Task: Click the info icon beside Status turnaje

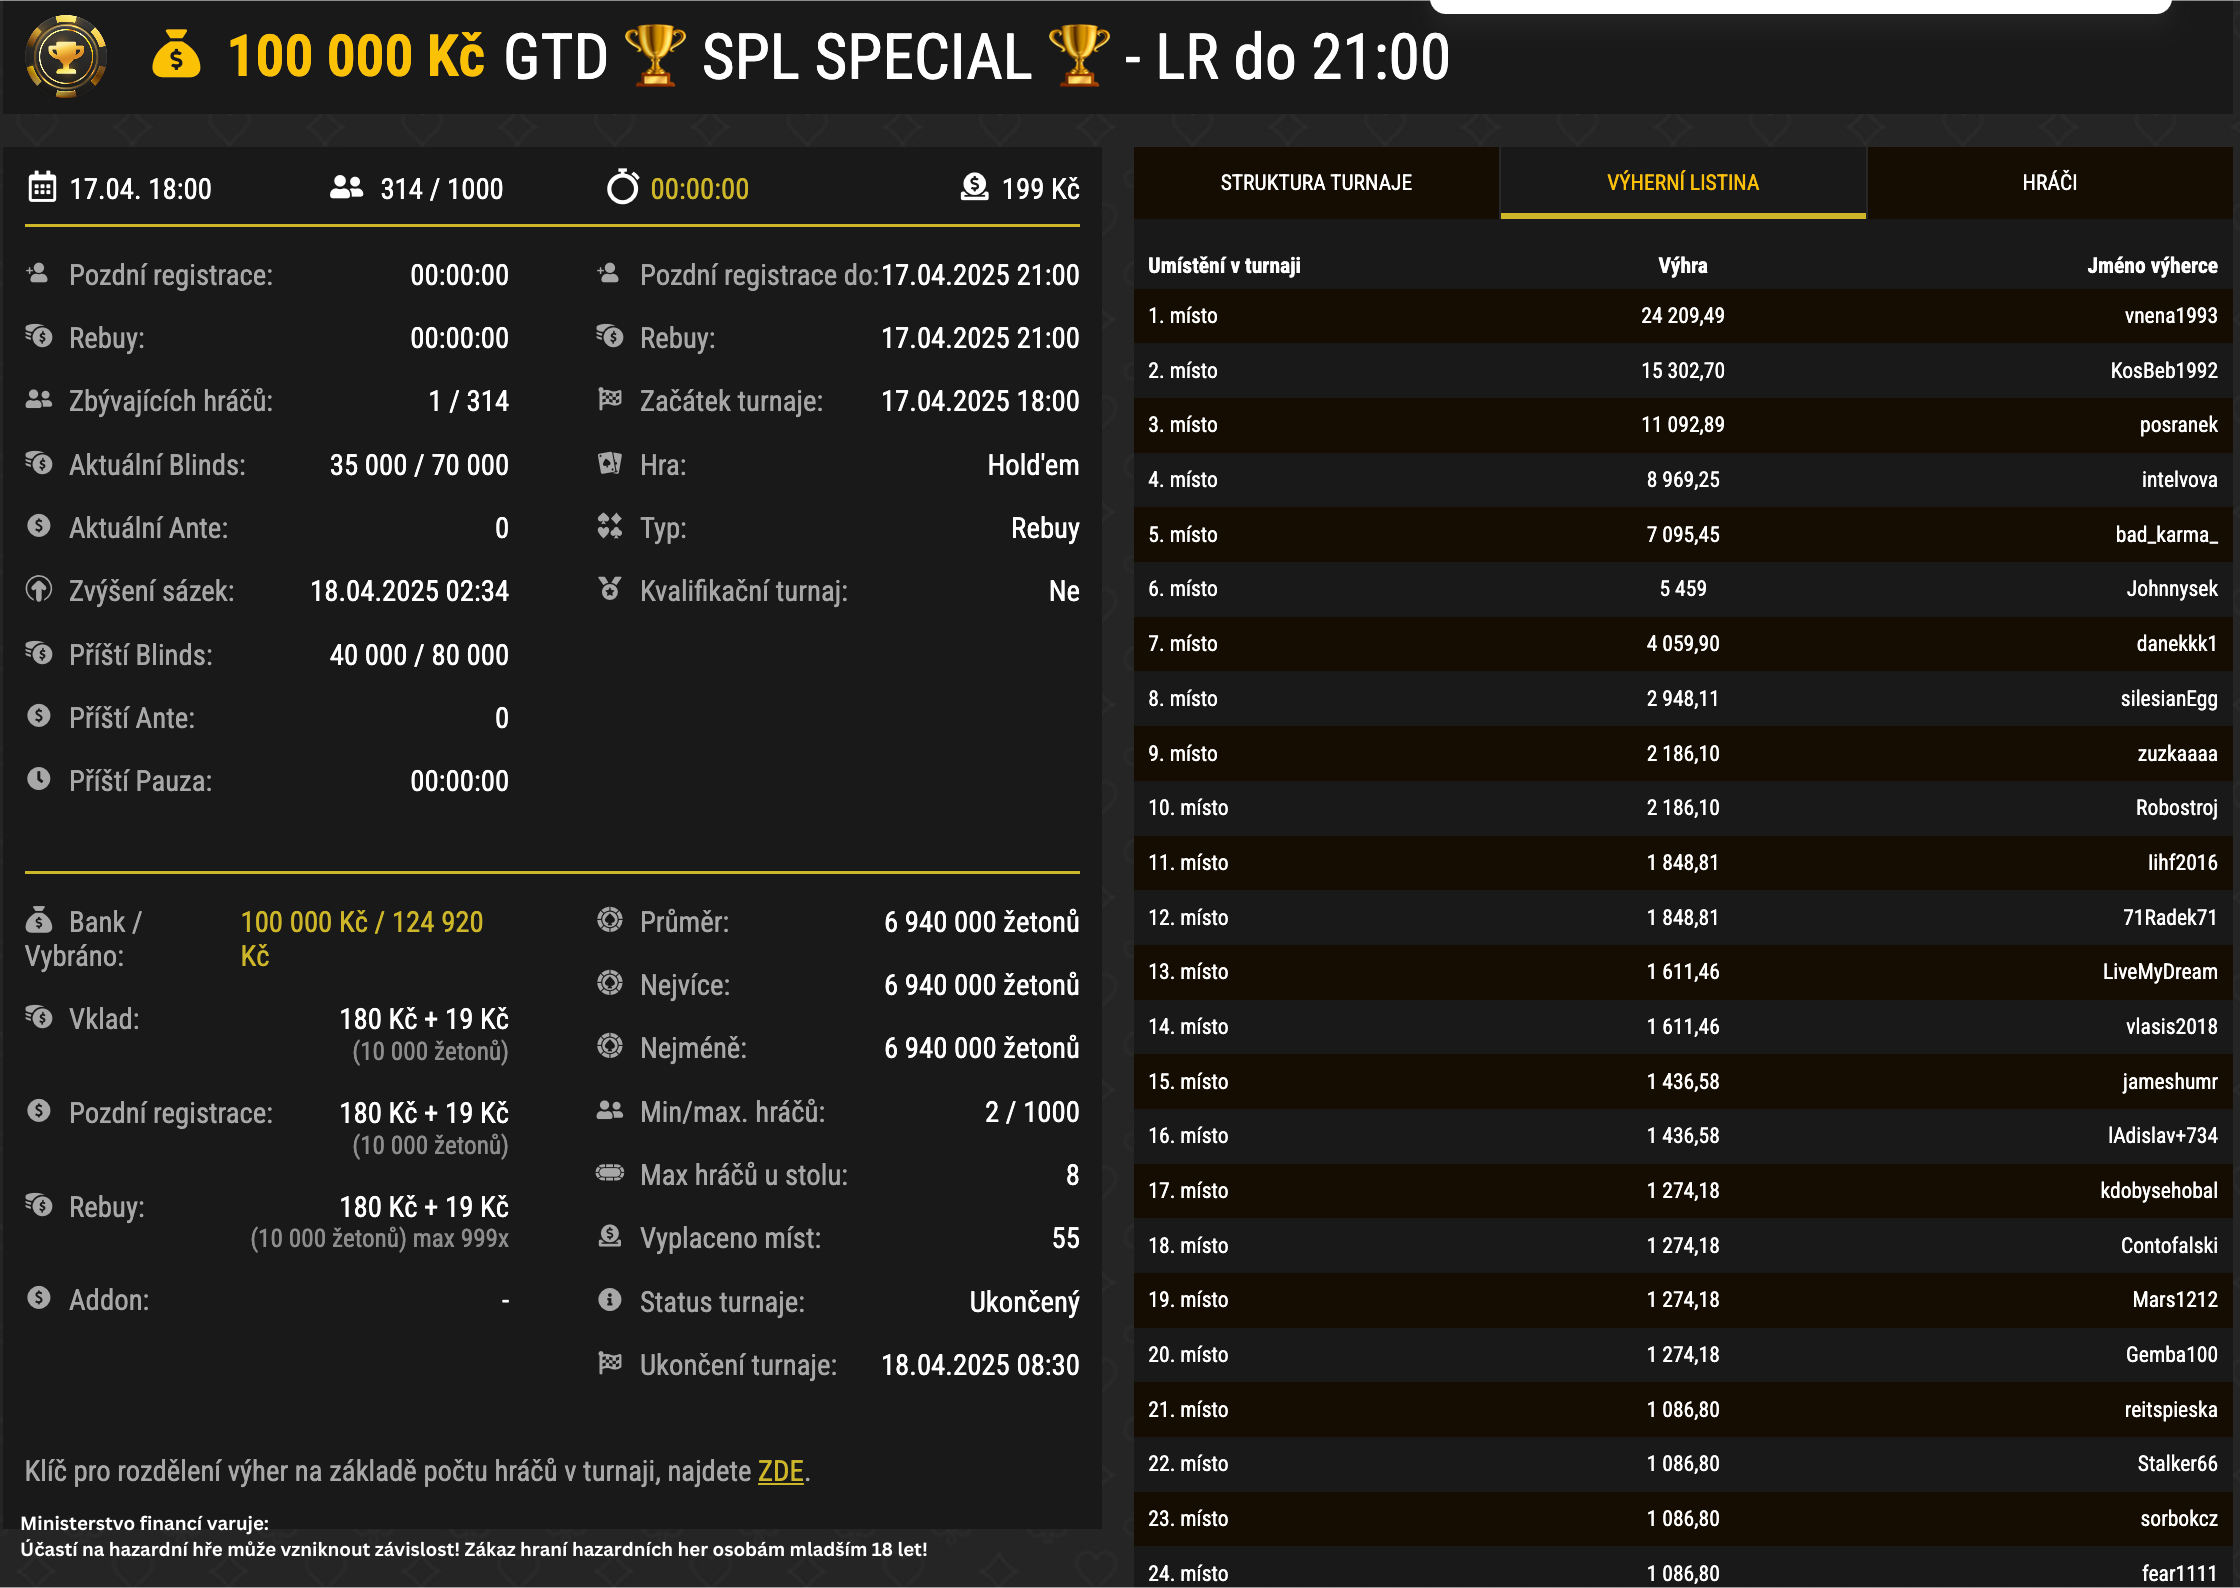Action: (610, 1301)
